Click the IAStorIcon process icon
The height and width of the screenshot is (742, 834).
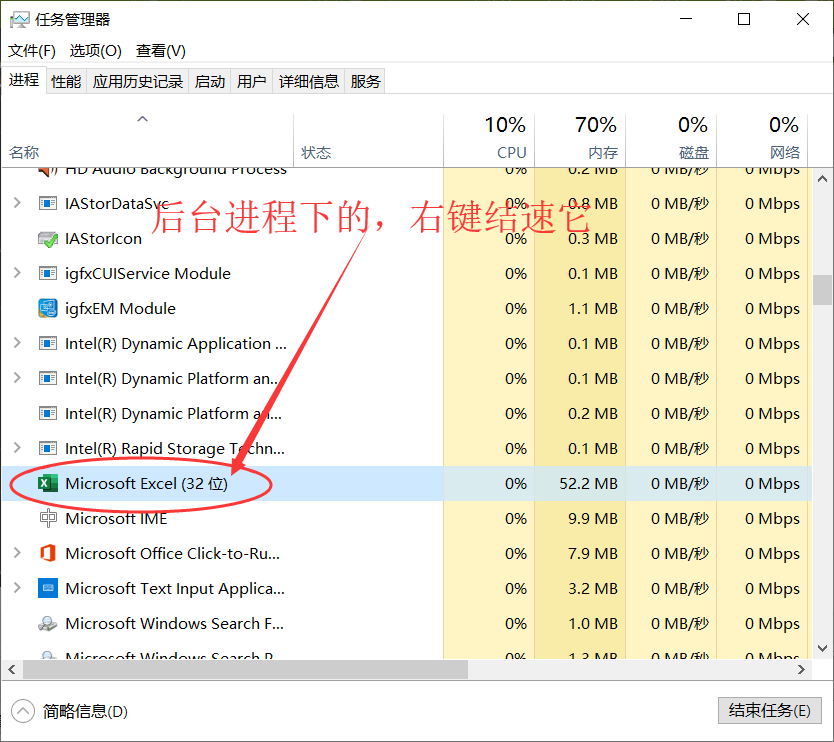coord(48,239)
